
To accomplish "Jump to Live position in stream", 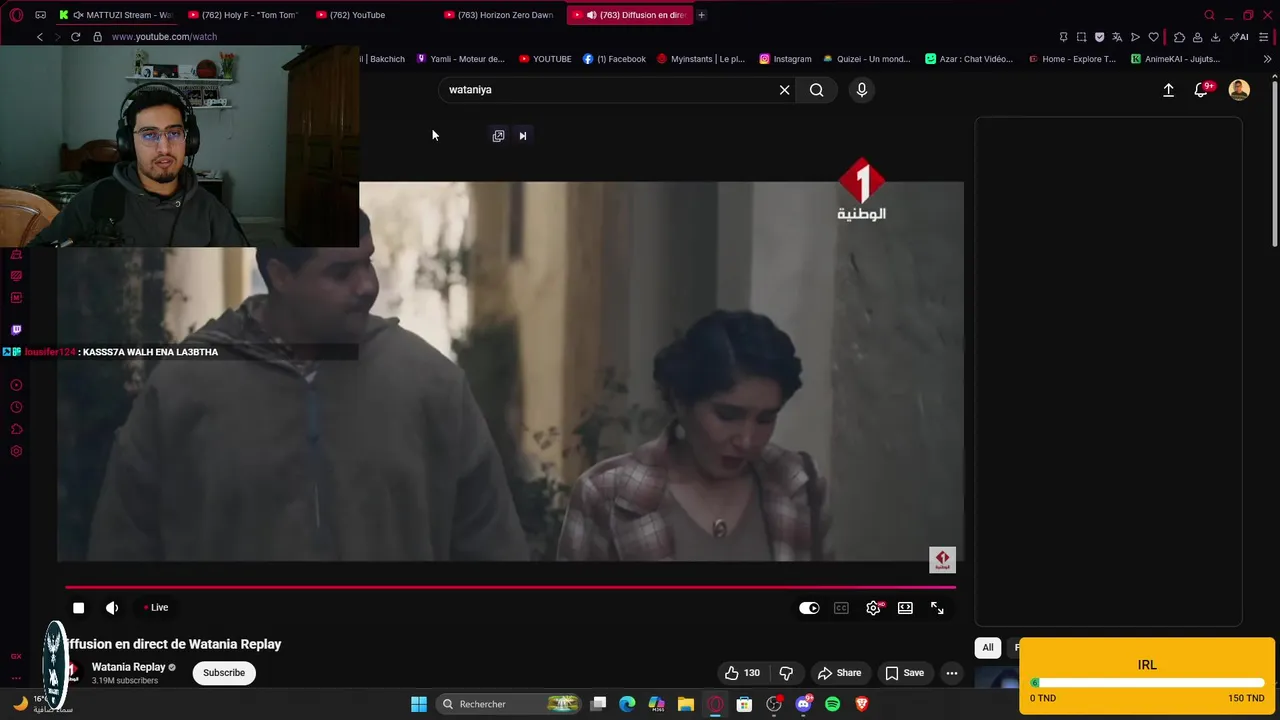I will click(x=156, y=608).
